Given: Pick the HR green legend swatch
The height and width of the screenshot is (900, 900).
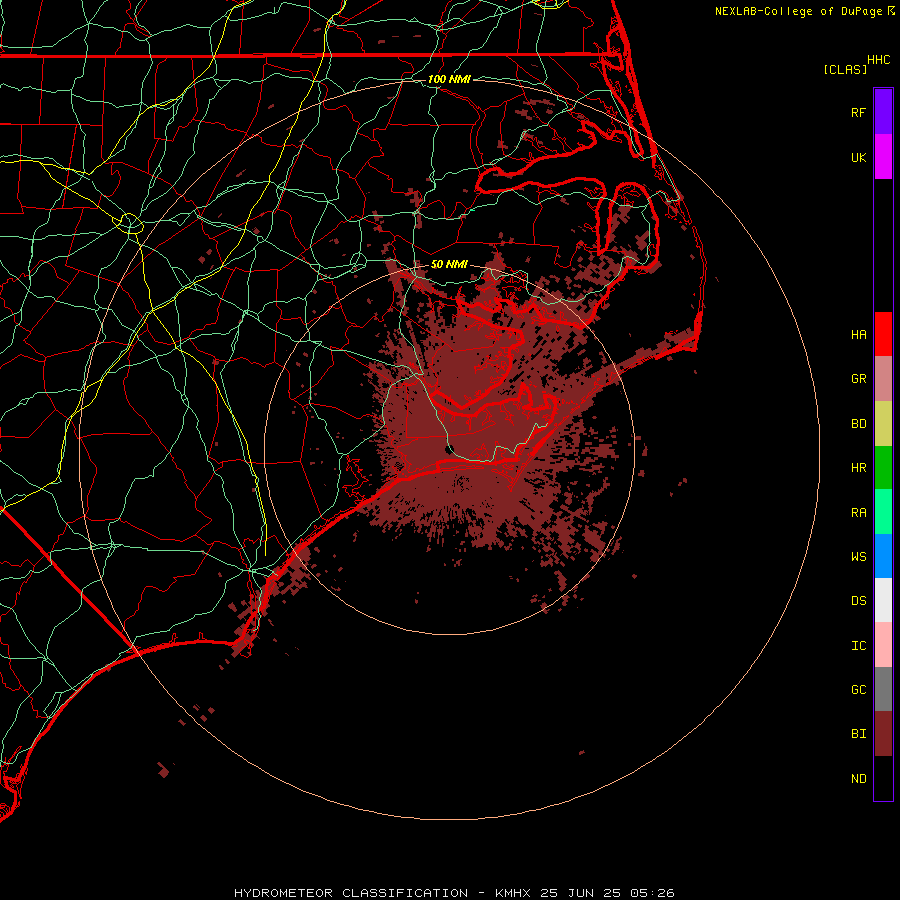Looking at the screenshot, I should click(x=883, y=468).
